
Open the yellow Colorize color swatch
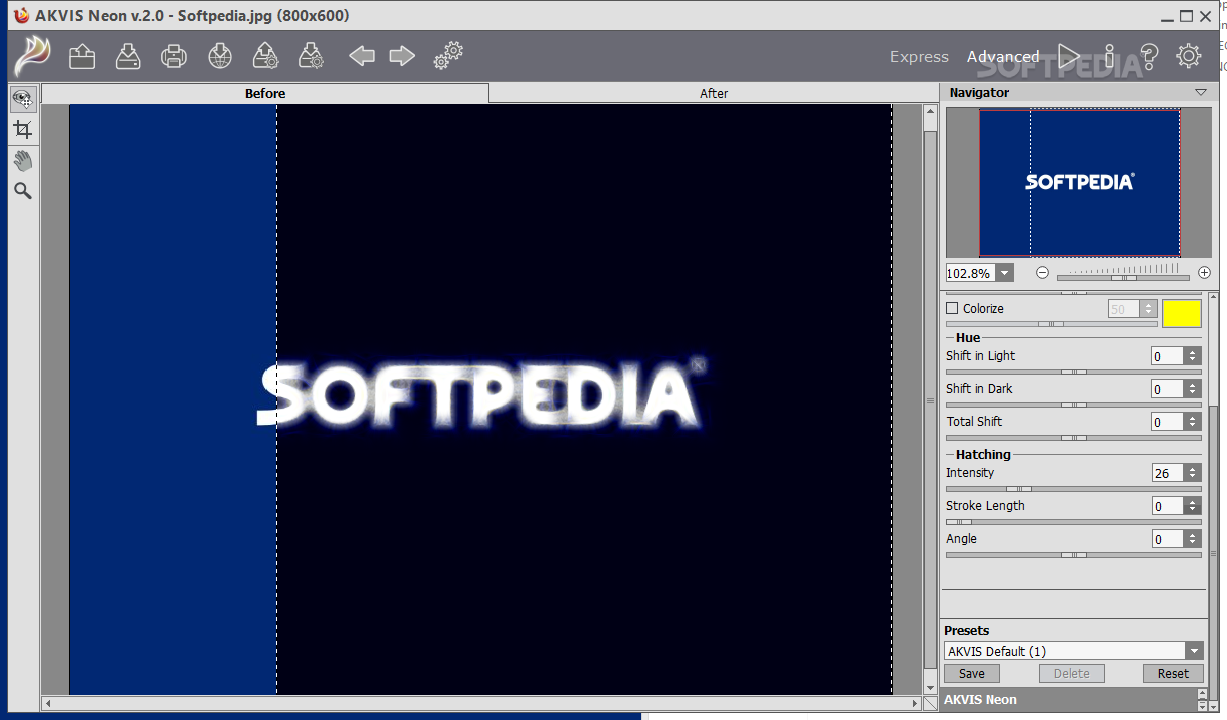coord(1181,313)
